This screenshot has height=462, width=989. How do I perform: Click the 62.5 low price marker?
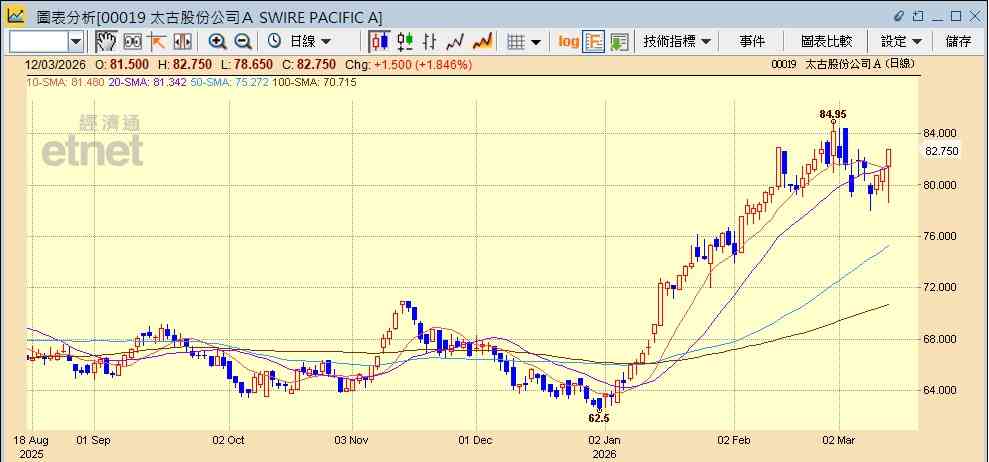pyautogui.click(x=599, y=418)
